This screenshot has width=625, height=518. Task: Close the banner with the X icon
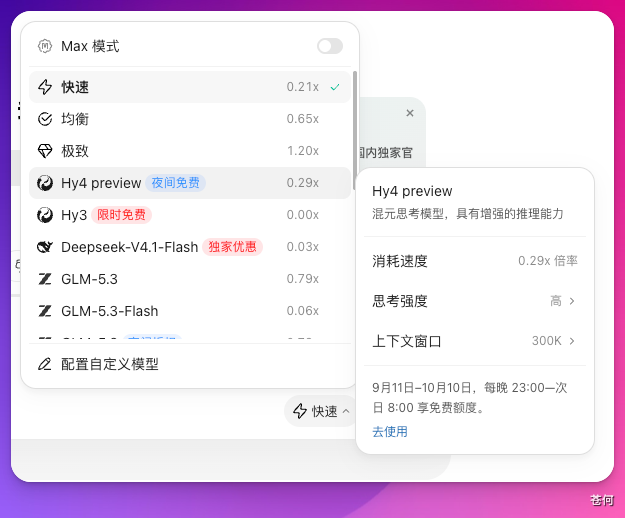pos(410,113)
